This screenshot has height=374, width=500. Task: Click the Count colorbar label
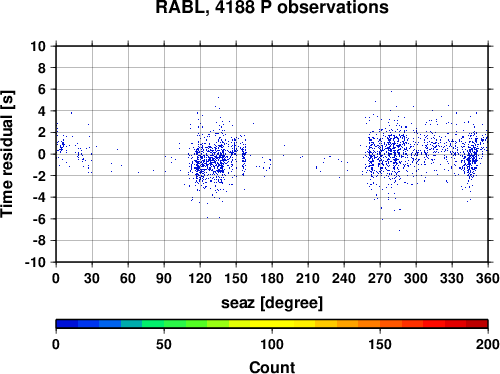click(272, 367)
